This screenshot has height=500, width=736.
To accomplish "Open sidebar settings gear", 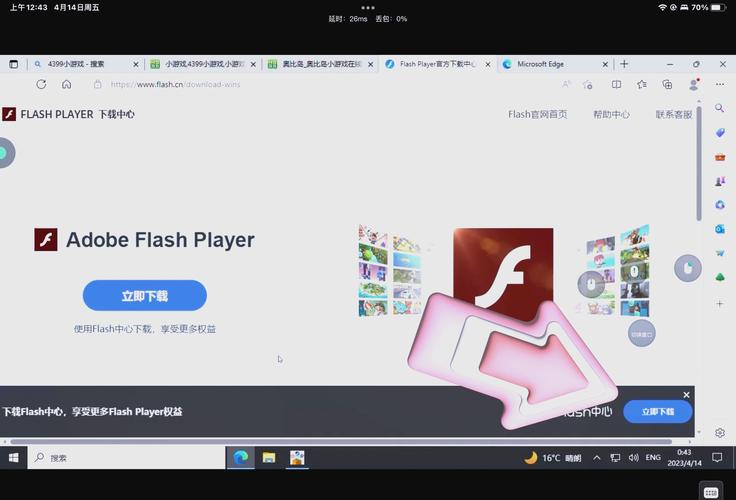I will click(720, 432).
